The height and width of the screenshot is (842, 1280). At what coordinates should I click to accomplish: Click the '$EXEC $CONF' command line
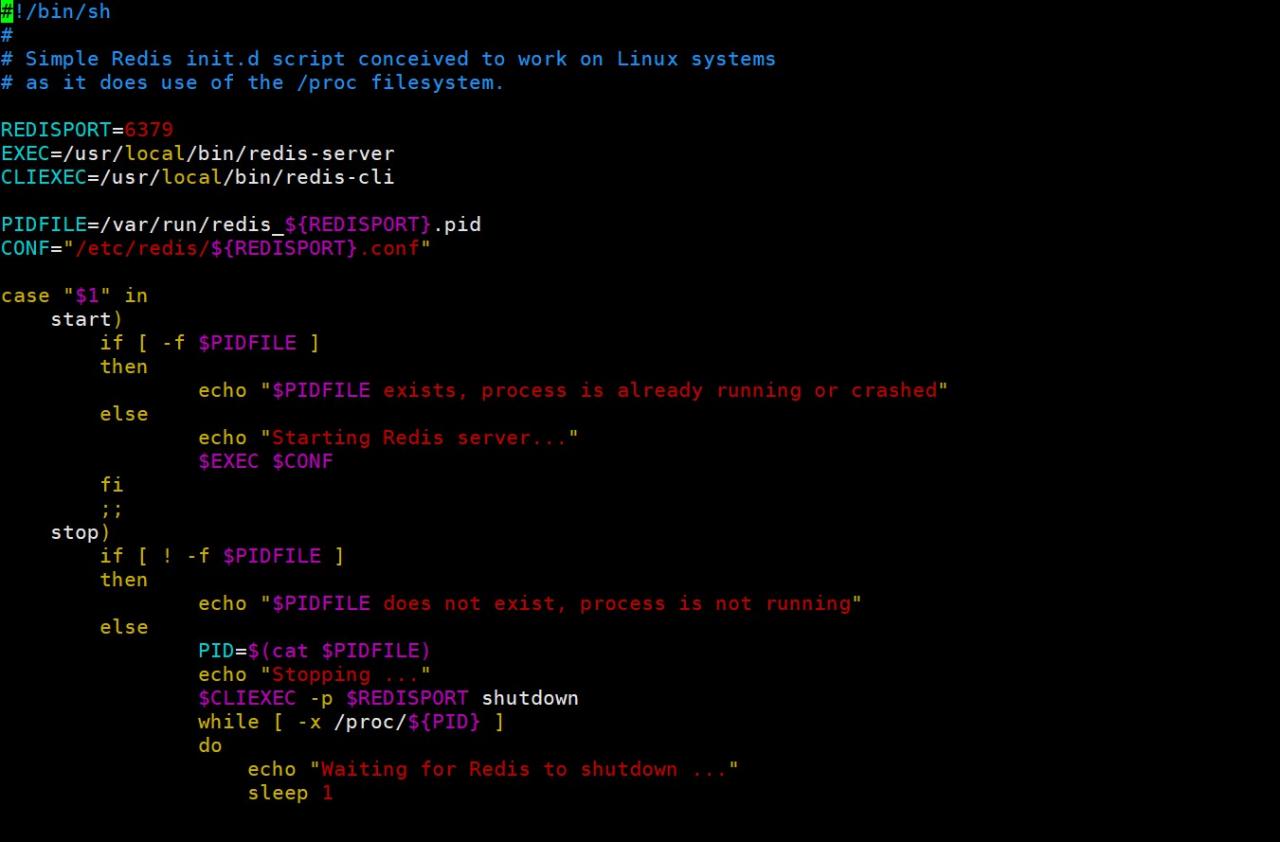[x=266, y=462]
